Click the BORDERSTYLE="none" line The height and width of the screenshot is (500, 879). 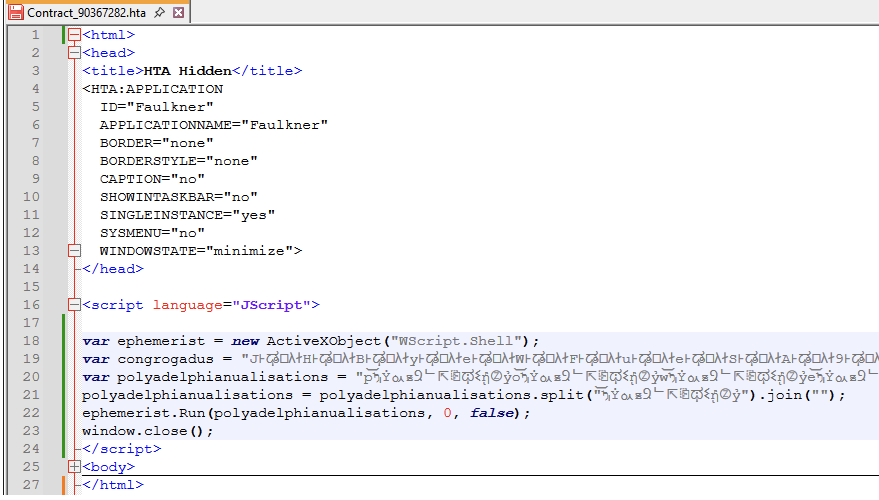(x=178, y=161)
